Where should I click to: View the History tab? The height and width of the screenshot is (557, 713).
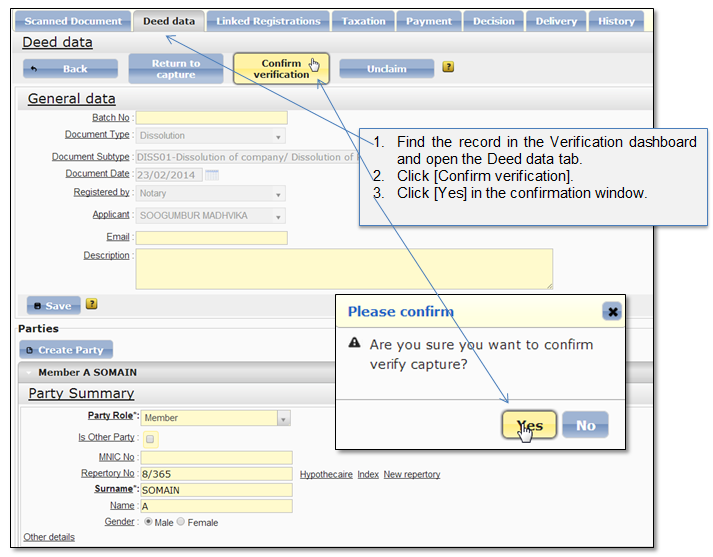616,21
